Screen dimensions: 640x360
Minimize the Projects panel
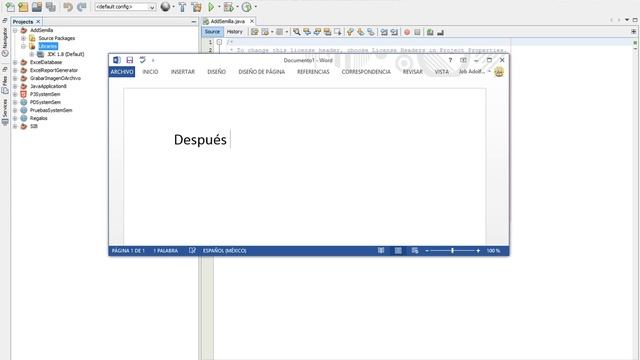pyautogui.click(x=193, y=22)
